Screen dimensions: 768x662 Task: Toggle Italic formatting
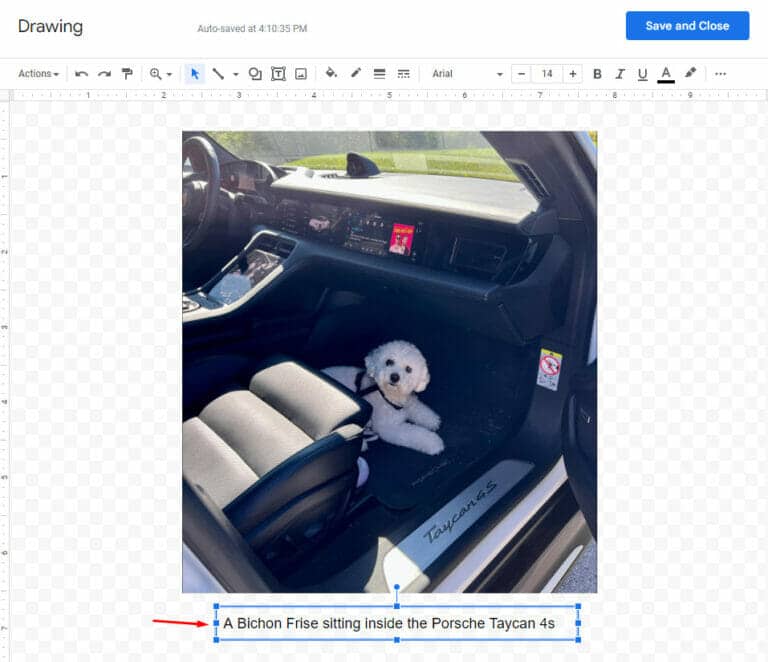620,74
